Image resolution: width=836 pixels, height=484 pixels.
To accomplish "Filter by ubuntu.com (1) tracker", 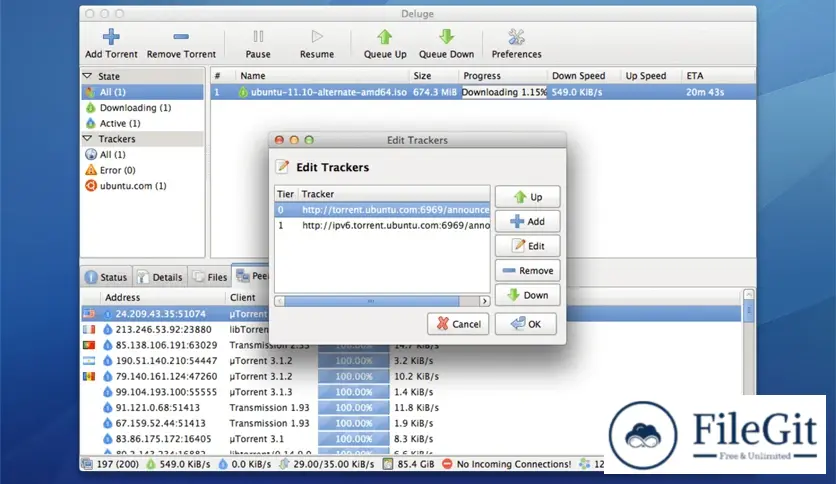I will tap(142, 185).
